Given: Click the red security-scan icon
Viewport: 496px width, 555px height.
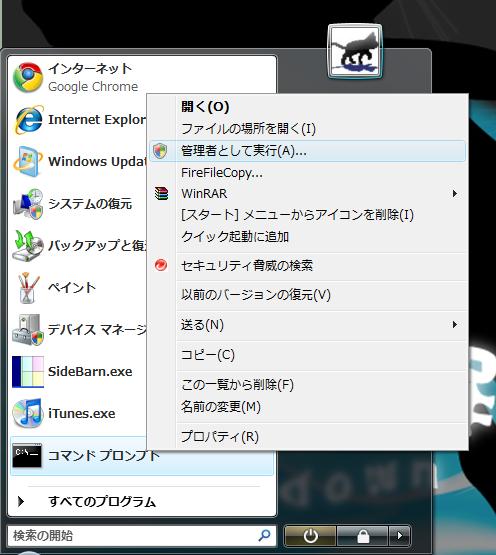Looking at the screenshot, I should click(161, 265).
